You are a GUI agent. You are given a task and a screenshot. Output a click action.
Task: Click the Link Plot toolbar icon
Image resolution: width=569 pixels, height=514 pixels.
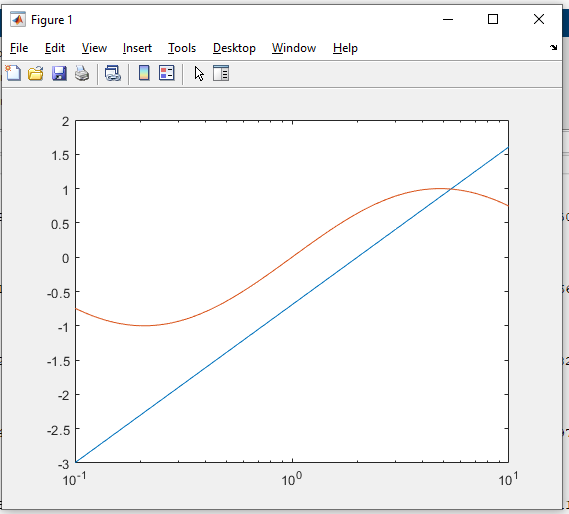(113, 73)
